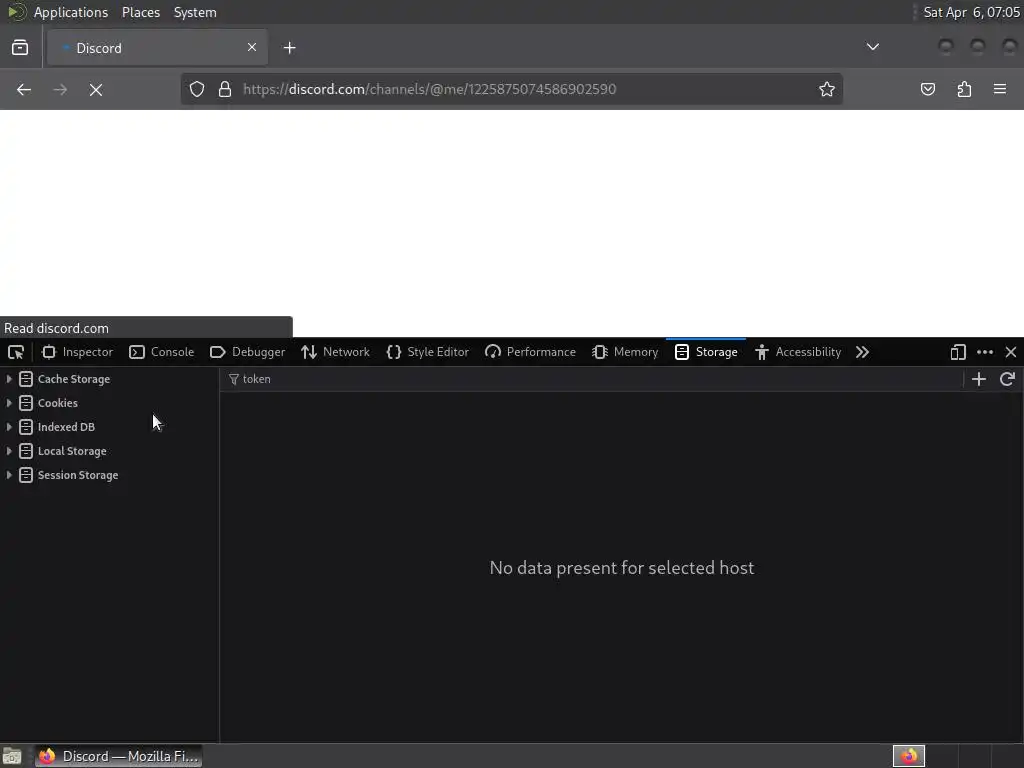Click the Firefox workspace switcher thumbnail
The width and height of the screenshot is (1024, 768).
[908, 756]
